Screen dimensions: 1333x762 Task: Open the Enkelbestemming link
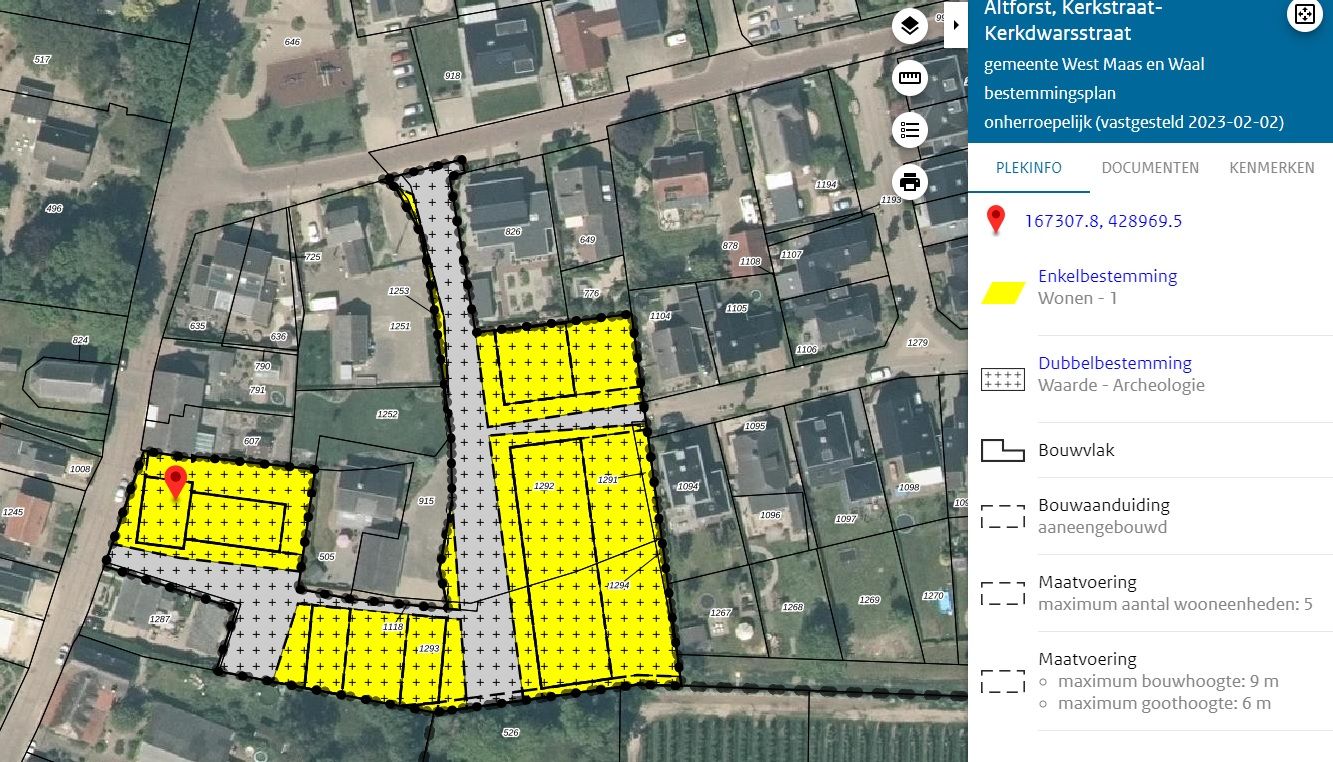coord(1107,276)
